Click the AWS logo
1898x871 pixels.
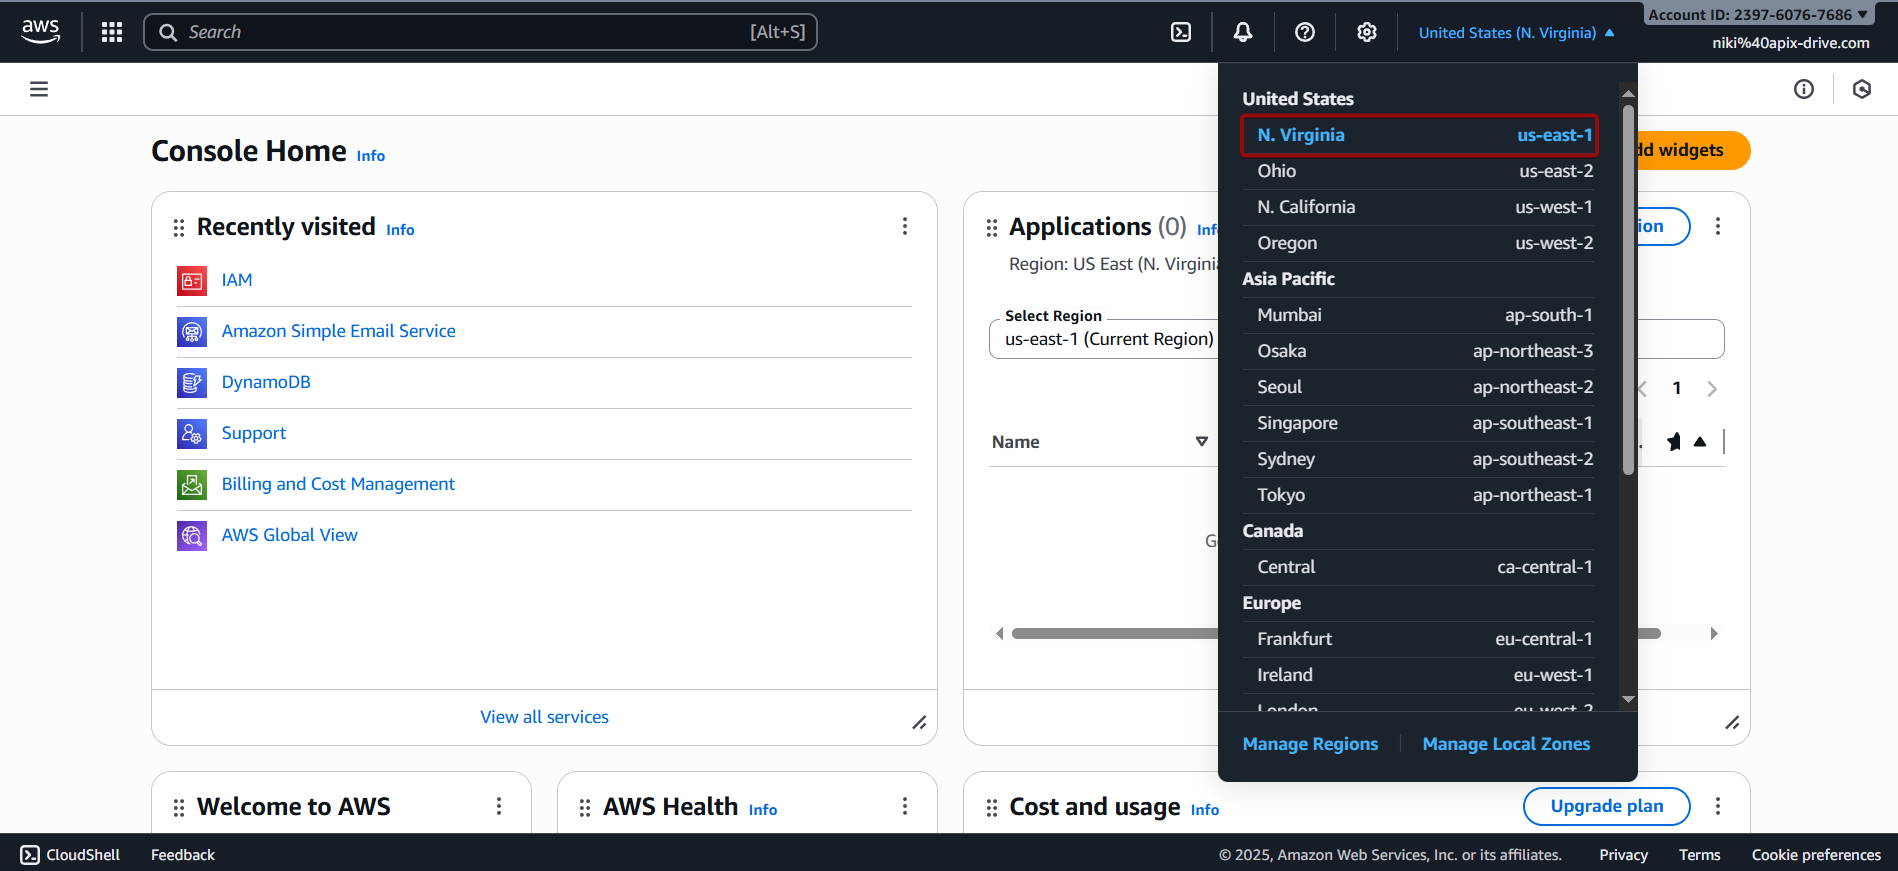tap(41, 32)
